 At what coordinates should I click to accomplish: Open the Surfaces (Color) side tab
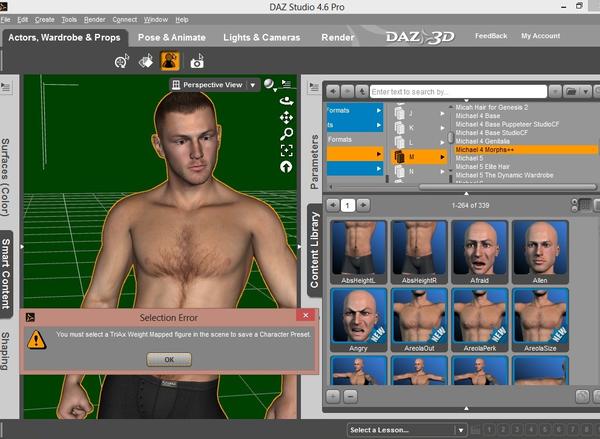(x=5, y=177)
